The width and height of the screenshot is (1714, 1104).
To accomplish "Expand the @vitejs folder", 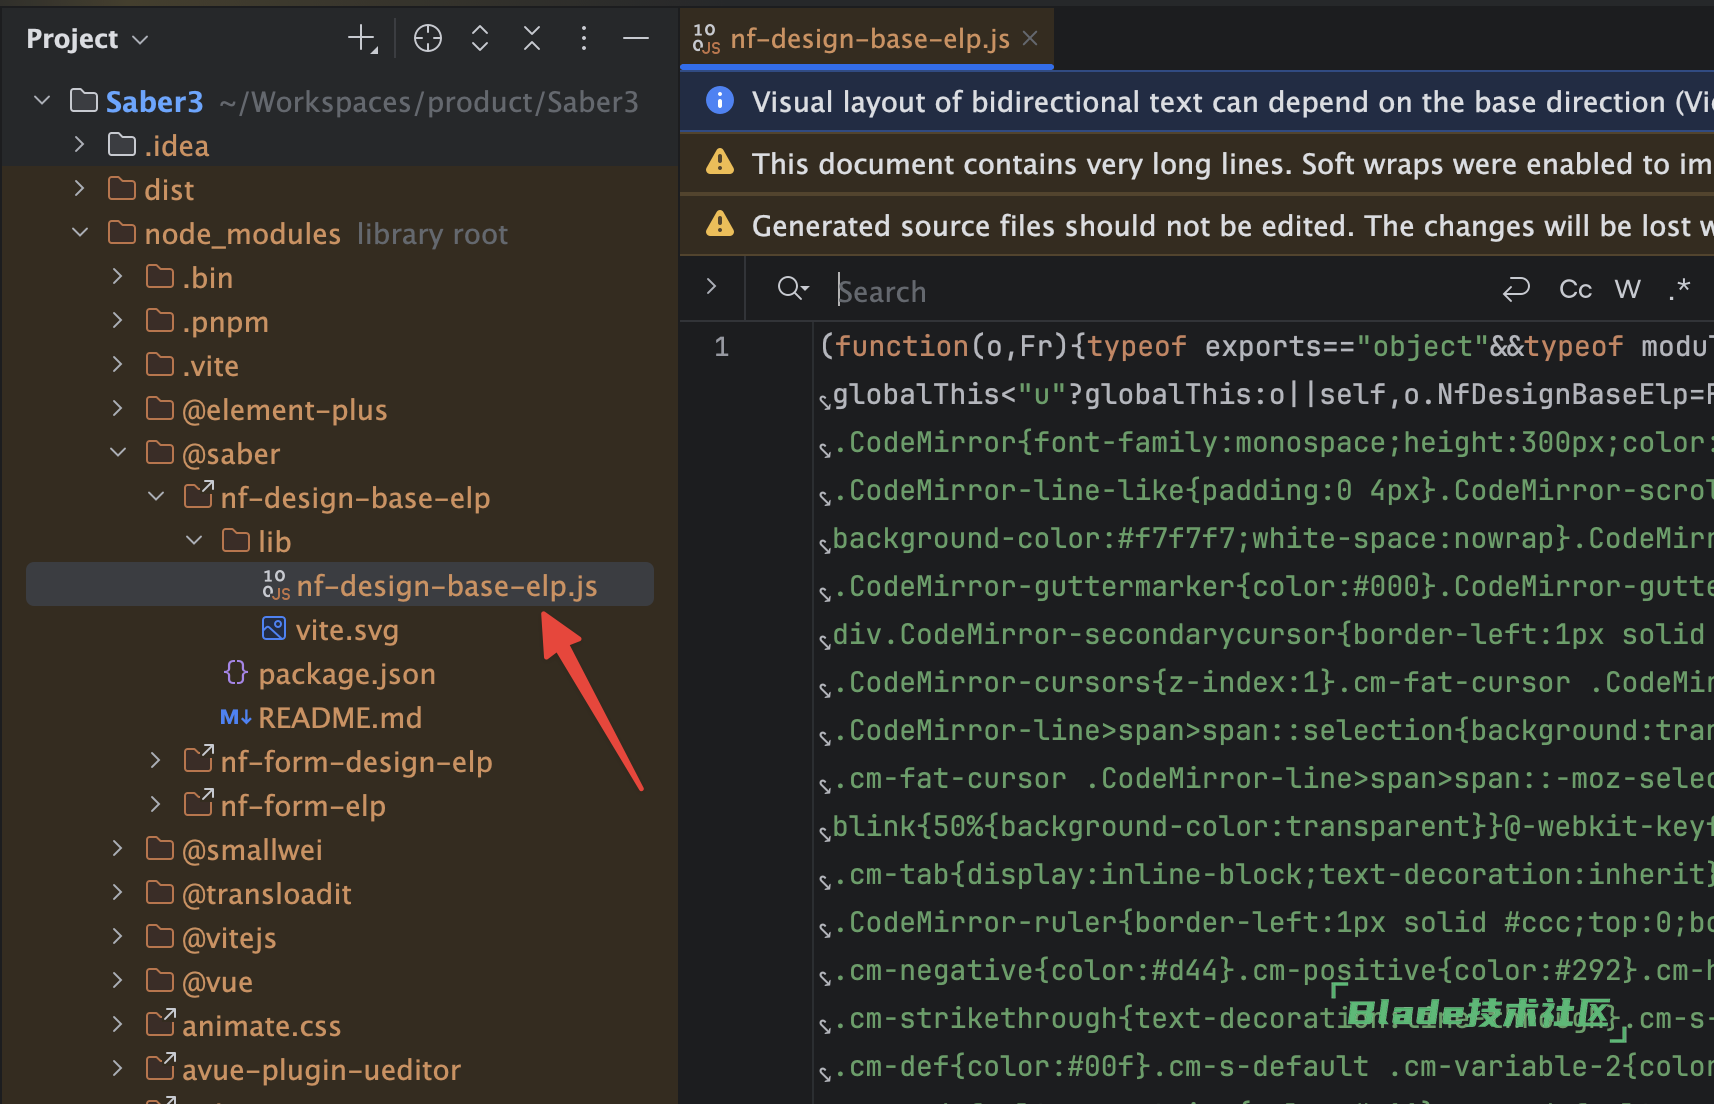I will tap(118, 937).
